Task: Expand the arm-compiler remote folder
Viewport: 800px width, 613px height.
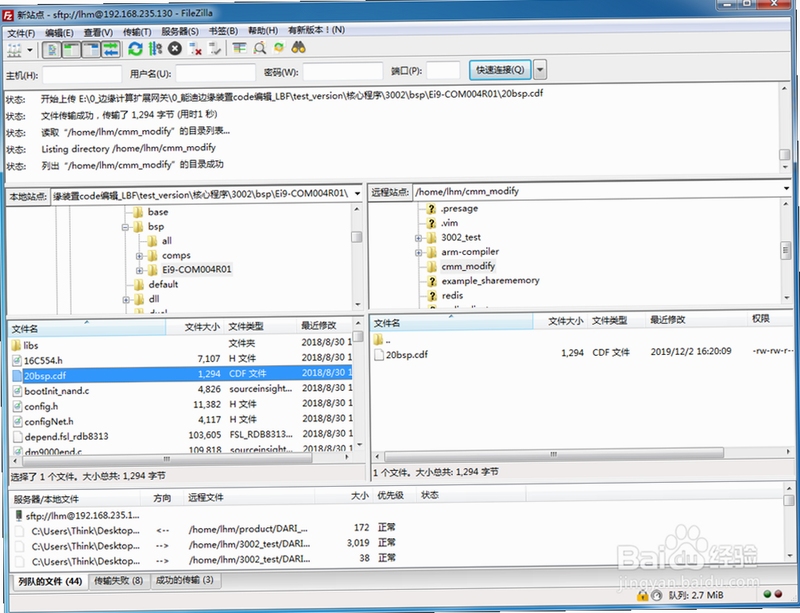Action: click(x=418, y=253)
